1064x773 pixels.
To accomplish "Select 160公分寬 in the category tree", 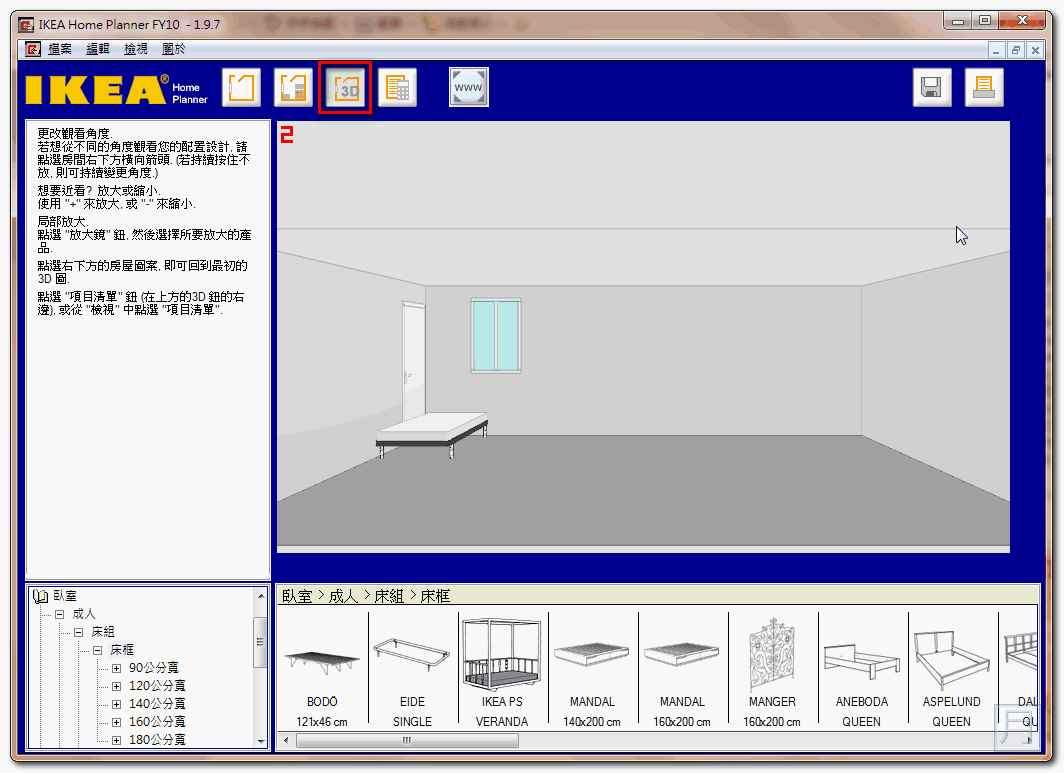I will (157, 722).
